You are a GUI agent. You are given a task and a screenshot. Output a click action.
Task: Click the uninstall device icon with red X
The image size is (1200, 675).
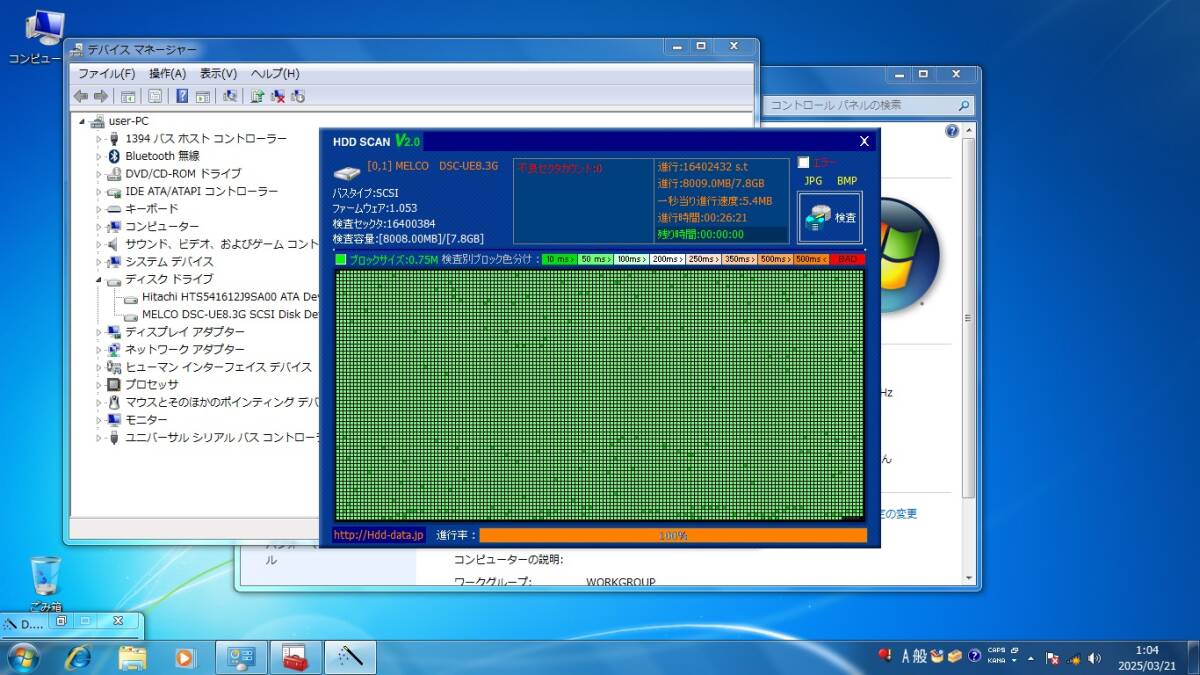tap(278, 96)
